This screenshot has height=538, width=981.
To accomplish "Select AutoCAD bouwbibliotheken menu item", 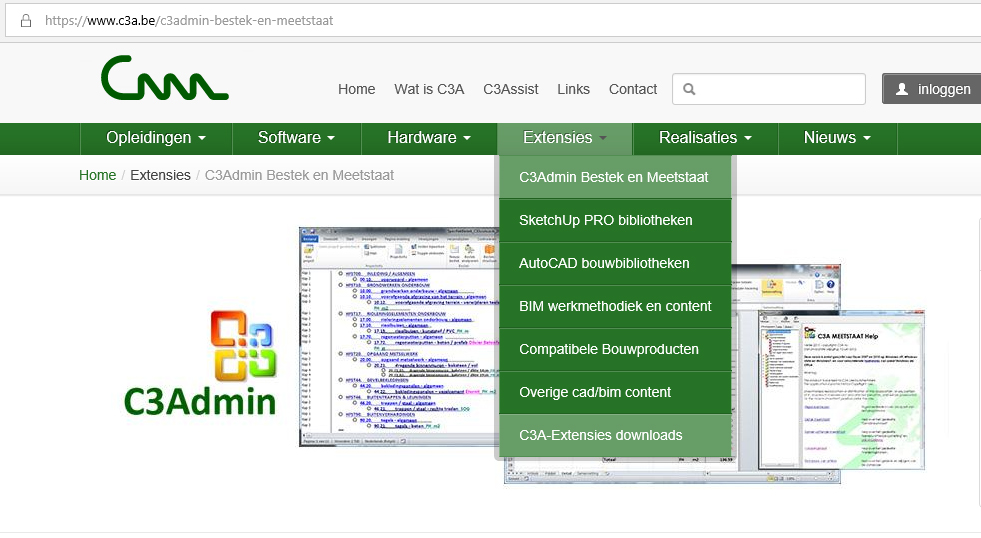I will click(615, 263).
